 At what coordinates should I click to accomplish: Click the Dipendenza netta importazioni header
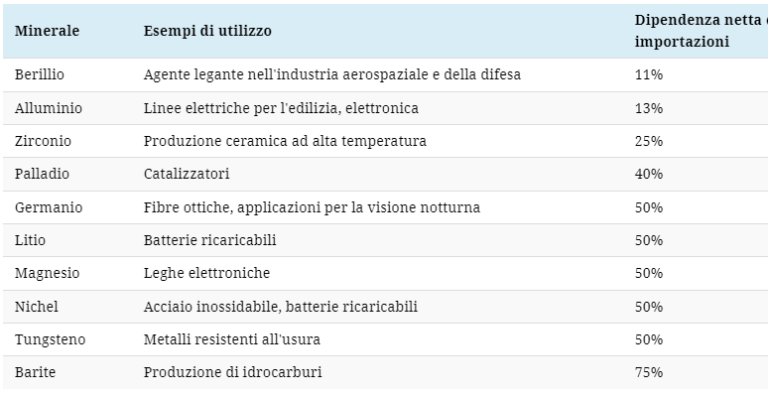(701, 31)
